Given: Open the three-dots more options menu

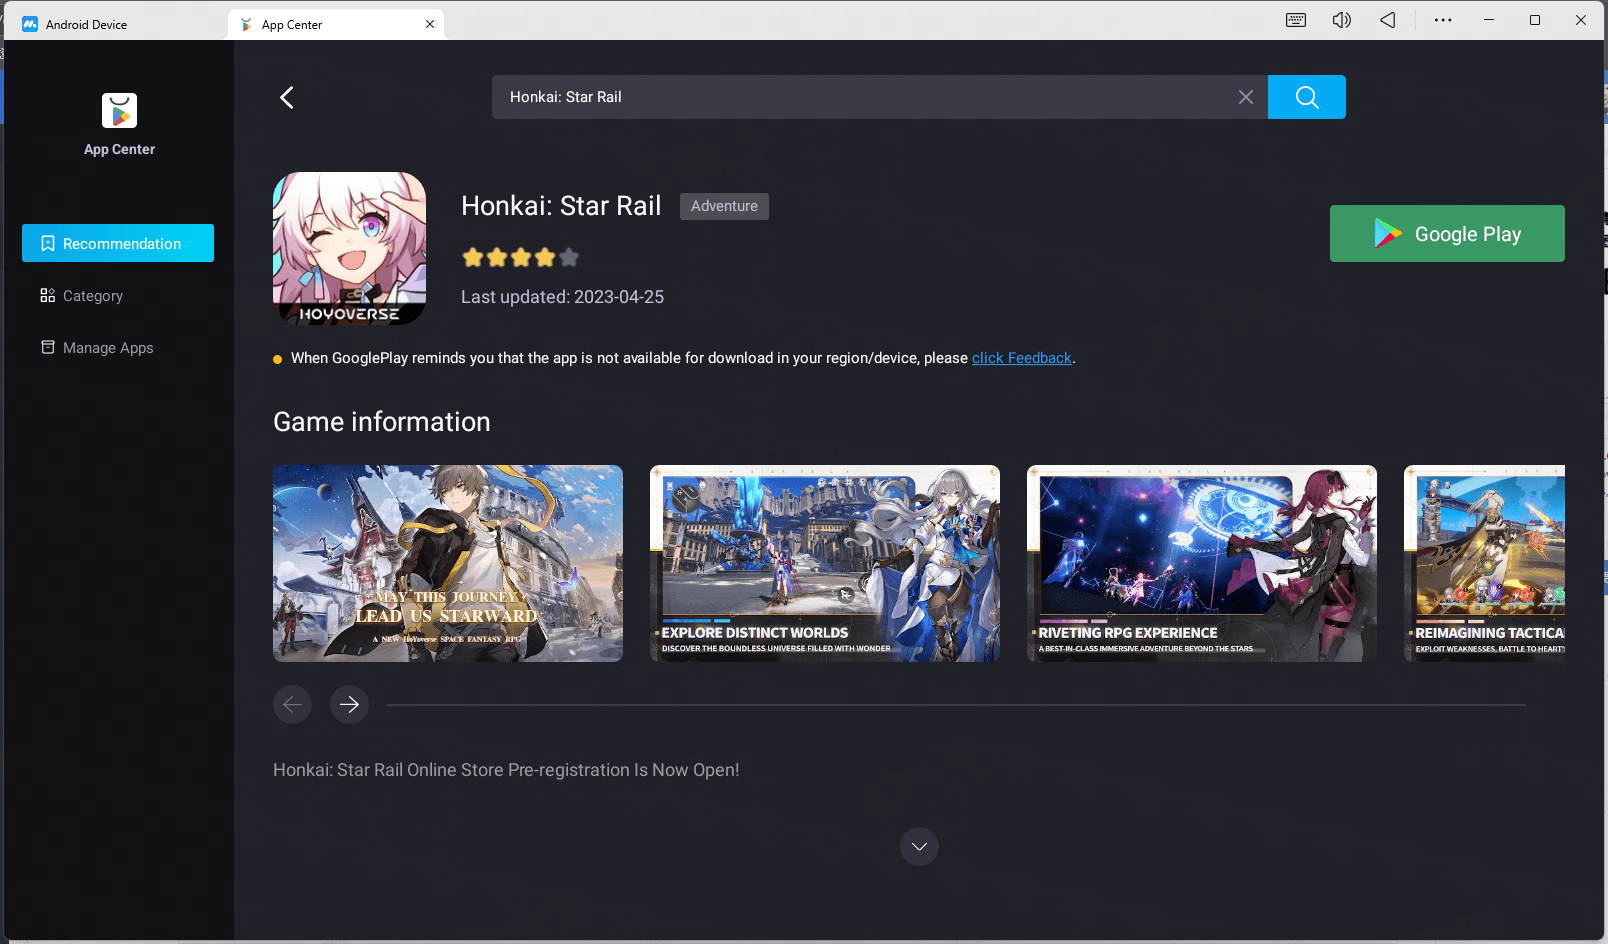Looking at the screenshot, I should point(1443,20).
